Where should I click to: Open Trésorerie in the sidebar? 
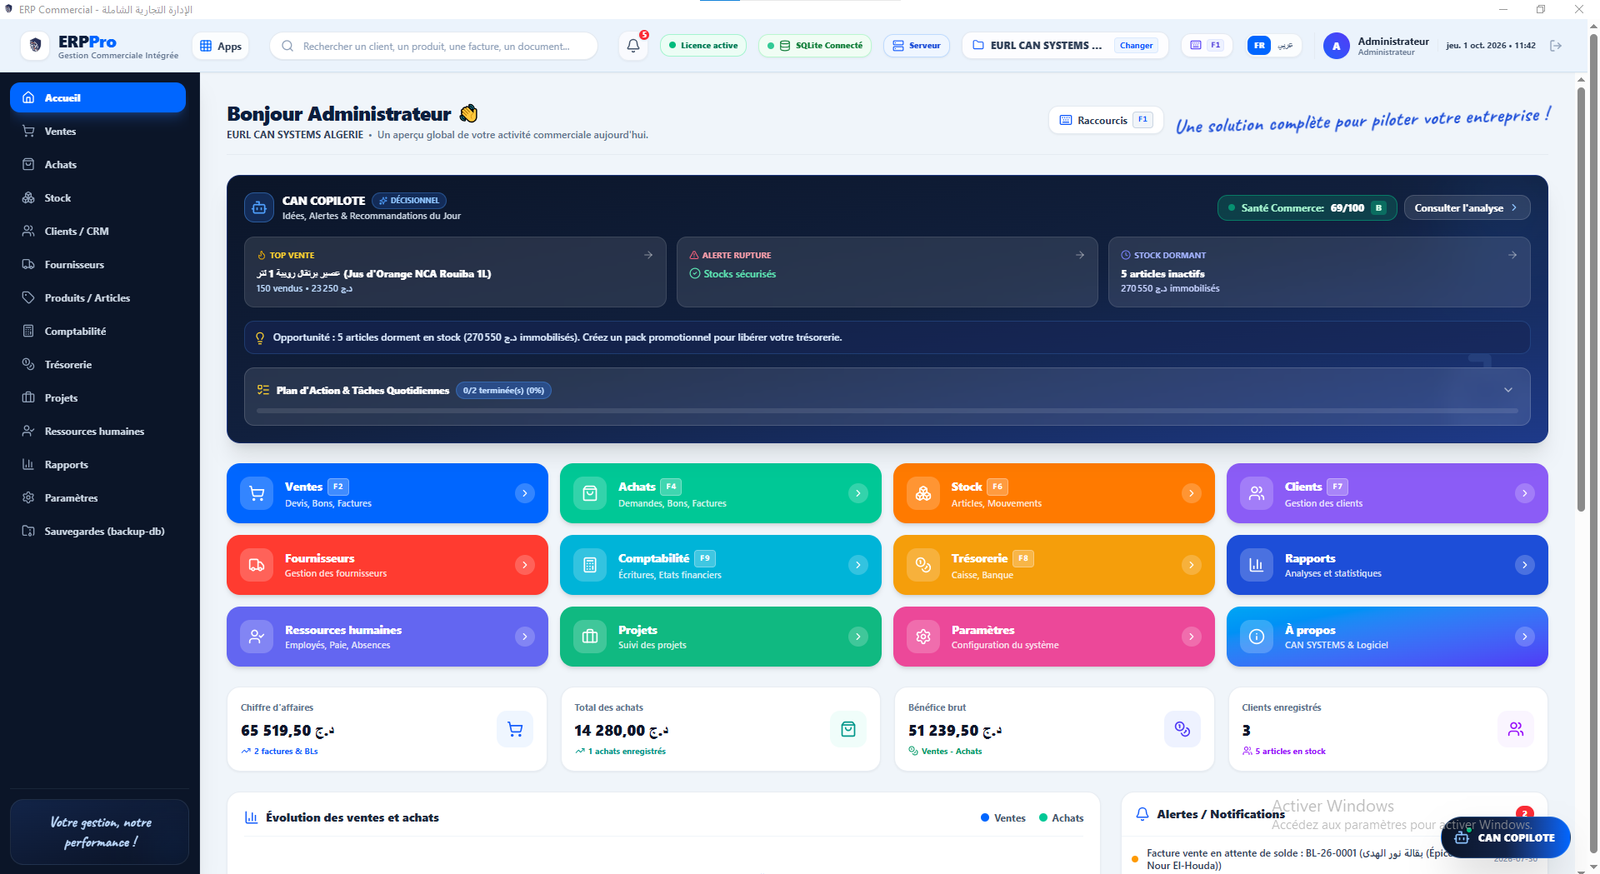pyautogui.click(x=98, y=365)
